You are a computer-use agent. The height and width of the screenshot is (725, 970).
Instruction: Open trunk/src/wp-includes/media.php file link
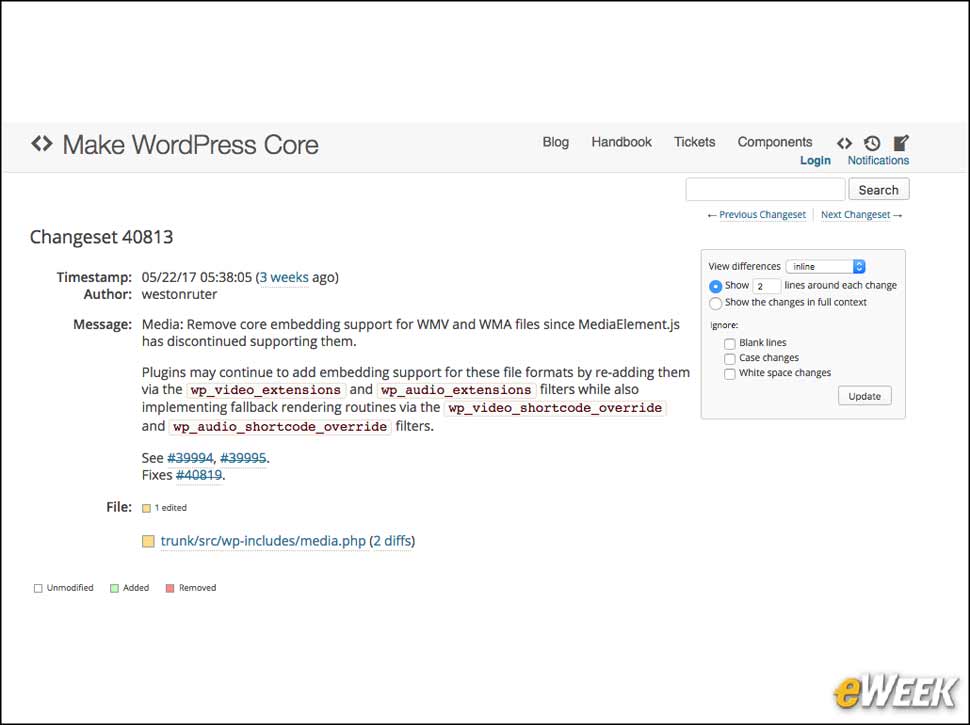point(263,541)
